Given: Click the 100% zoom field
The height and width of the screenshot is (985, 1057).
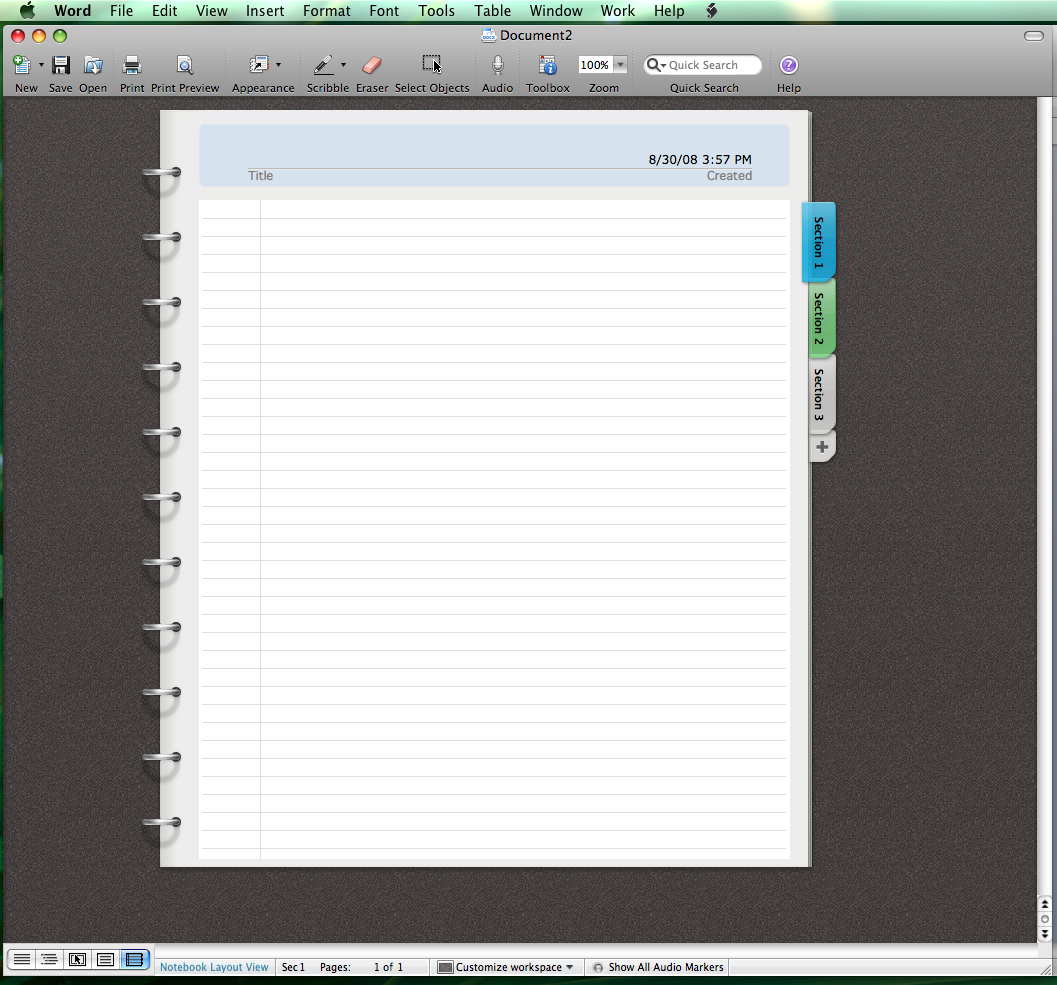Looking at the screenshot, I should pyautogui.click(x=595, y=65).
